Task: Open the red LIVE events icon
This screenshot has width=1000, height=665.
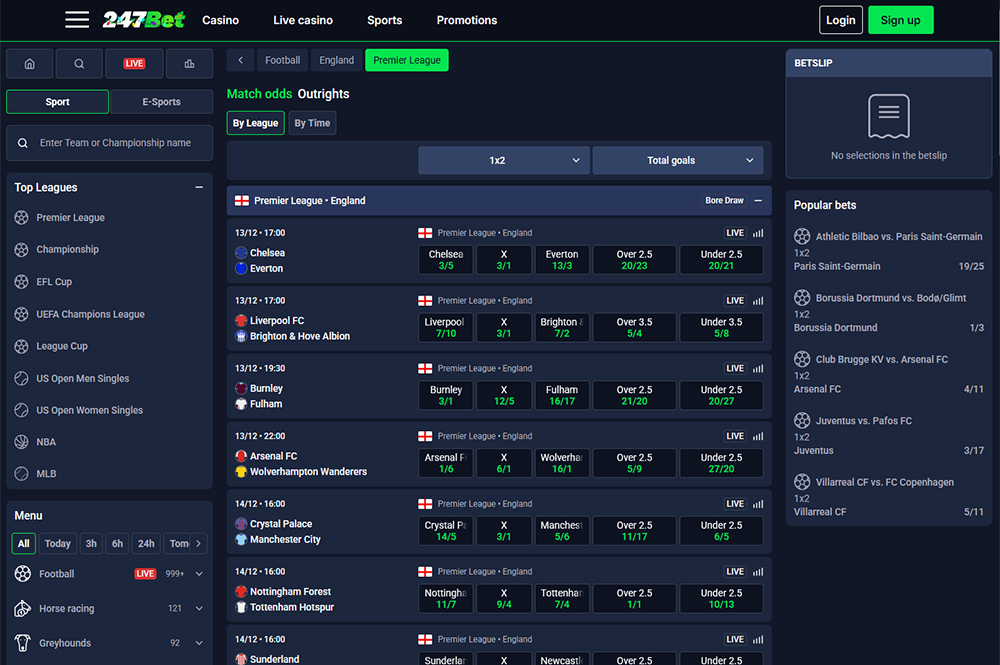Action: point(134,63)
